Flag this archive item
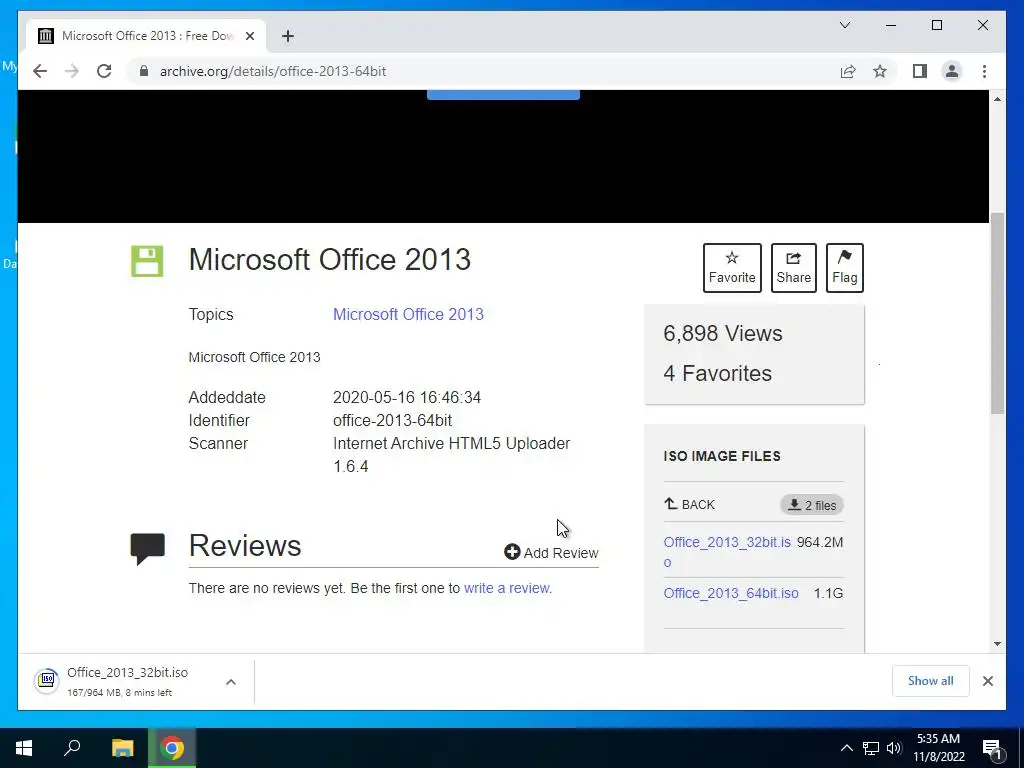The height and width of the screenshot is (768, 1024). [844, 268]
